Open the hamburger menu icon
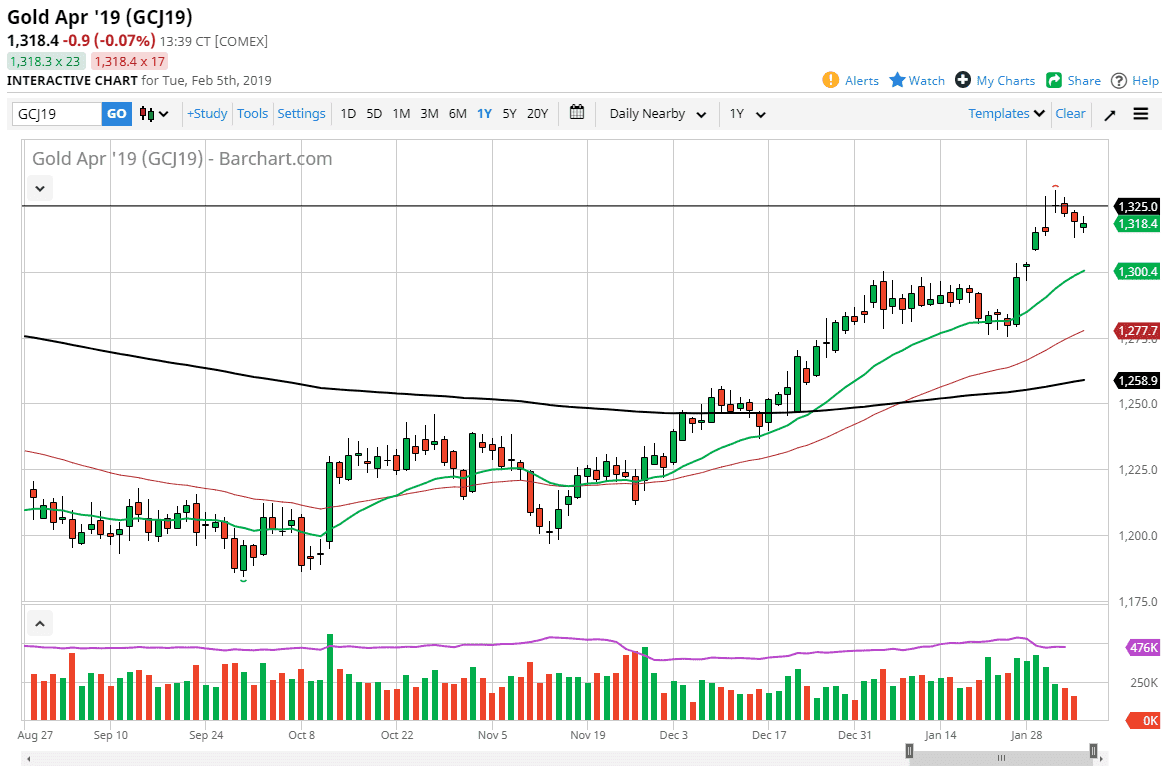This screenshot has width=1170, height=771. [x=1141, y=114]
